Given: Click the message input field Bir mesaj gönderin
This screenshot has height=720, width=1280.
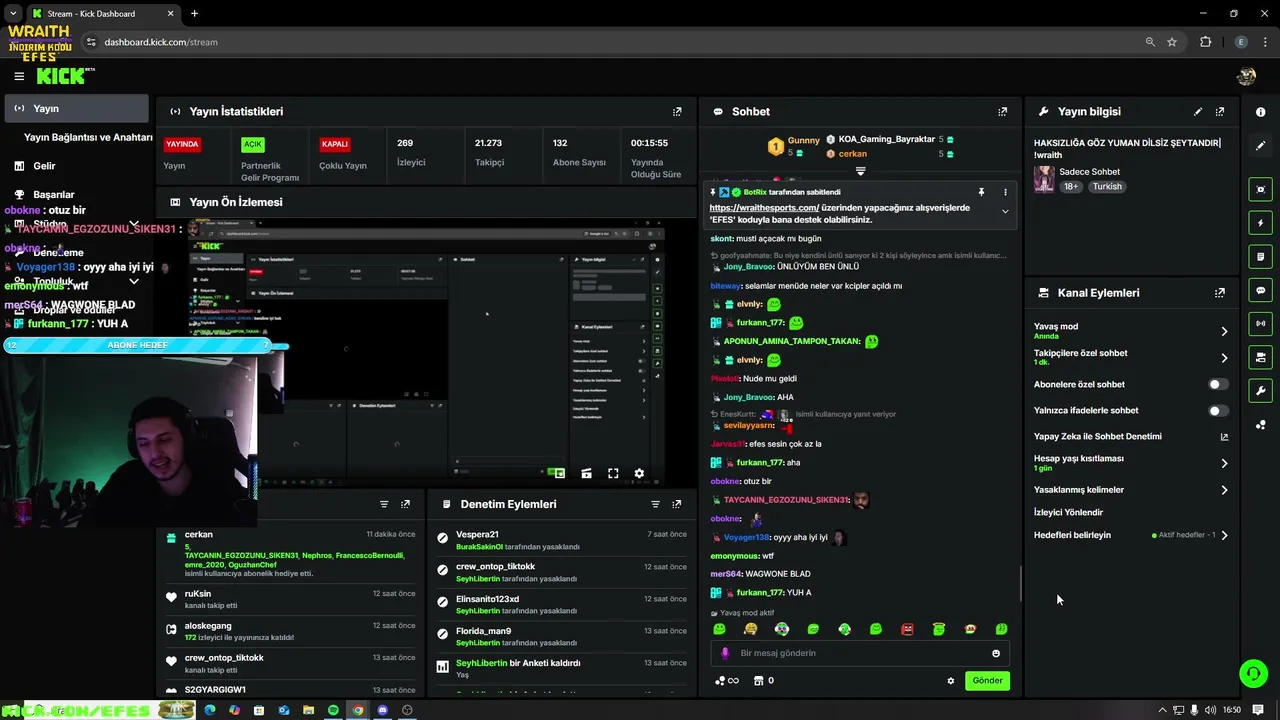Looking at the screenshot, I should point(860,653).
